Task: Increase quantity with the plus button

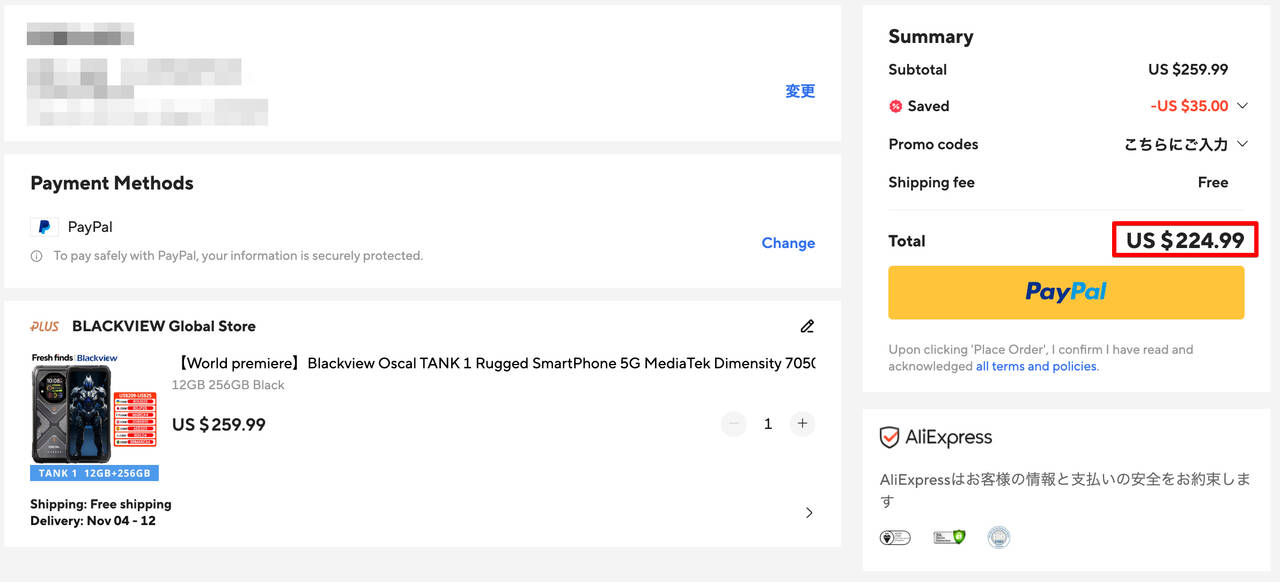Action: click(x=802, y=424)
